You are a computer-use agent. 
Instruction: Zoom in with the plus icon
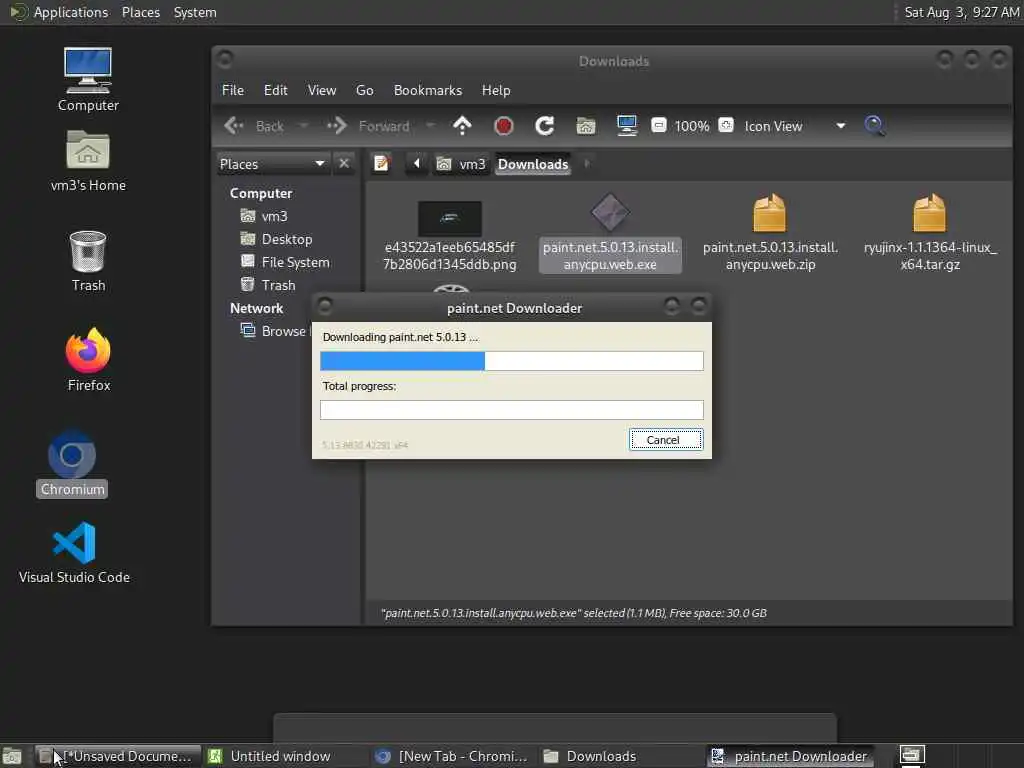[x=726, y=125]
